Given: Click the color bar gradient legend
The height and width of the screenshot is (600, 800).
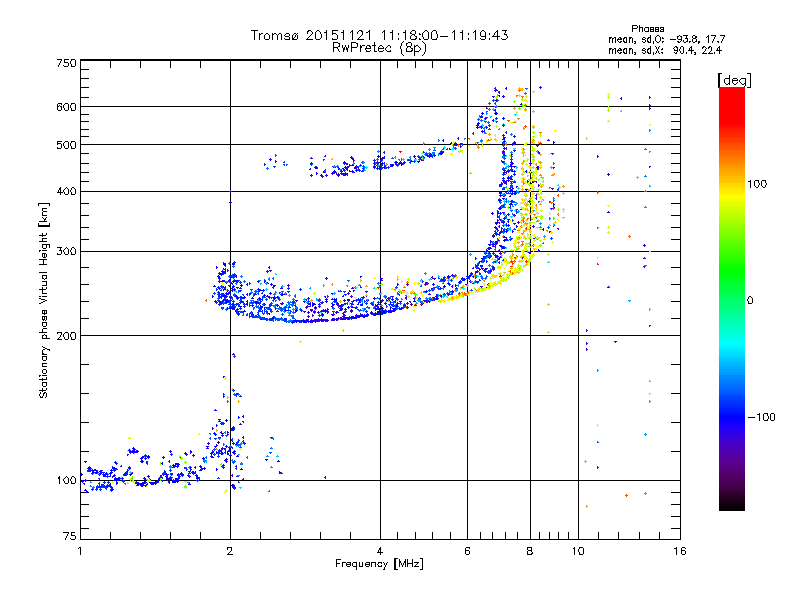Looking at the screenshot, I should [732, 298].
